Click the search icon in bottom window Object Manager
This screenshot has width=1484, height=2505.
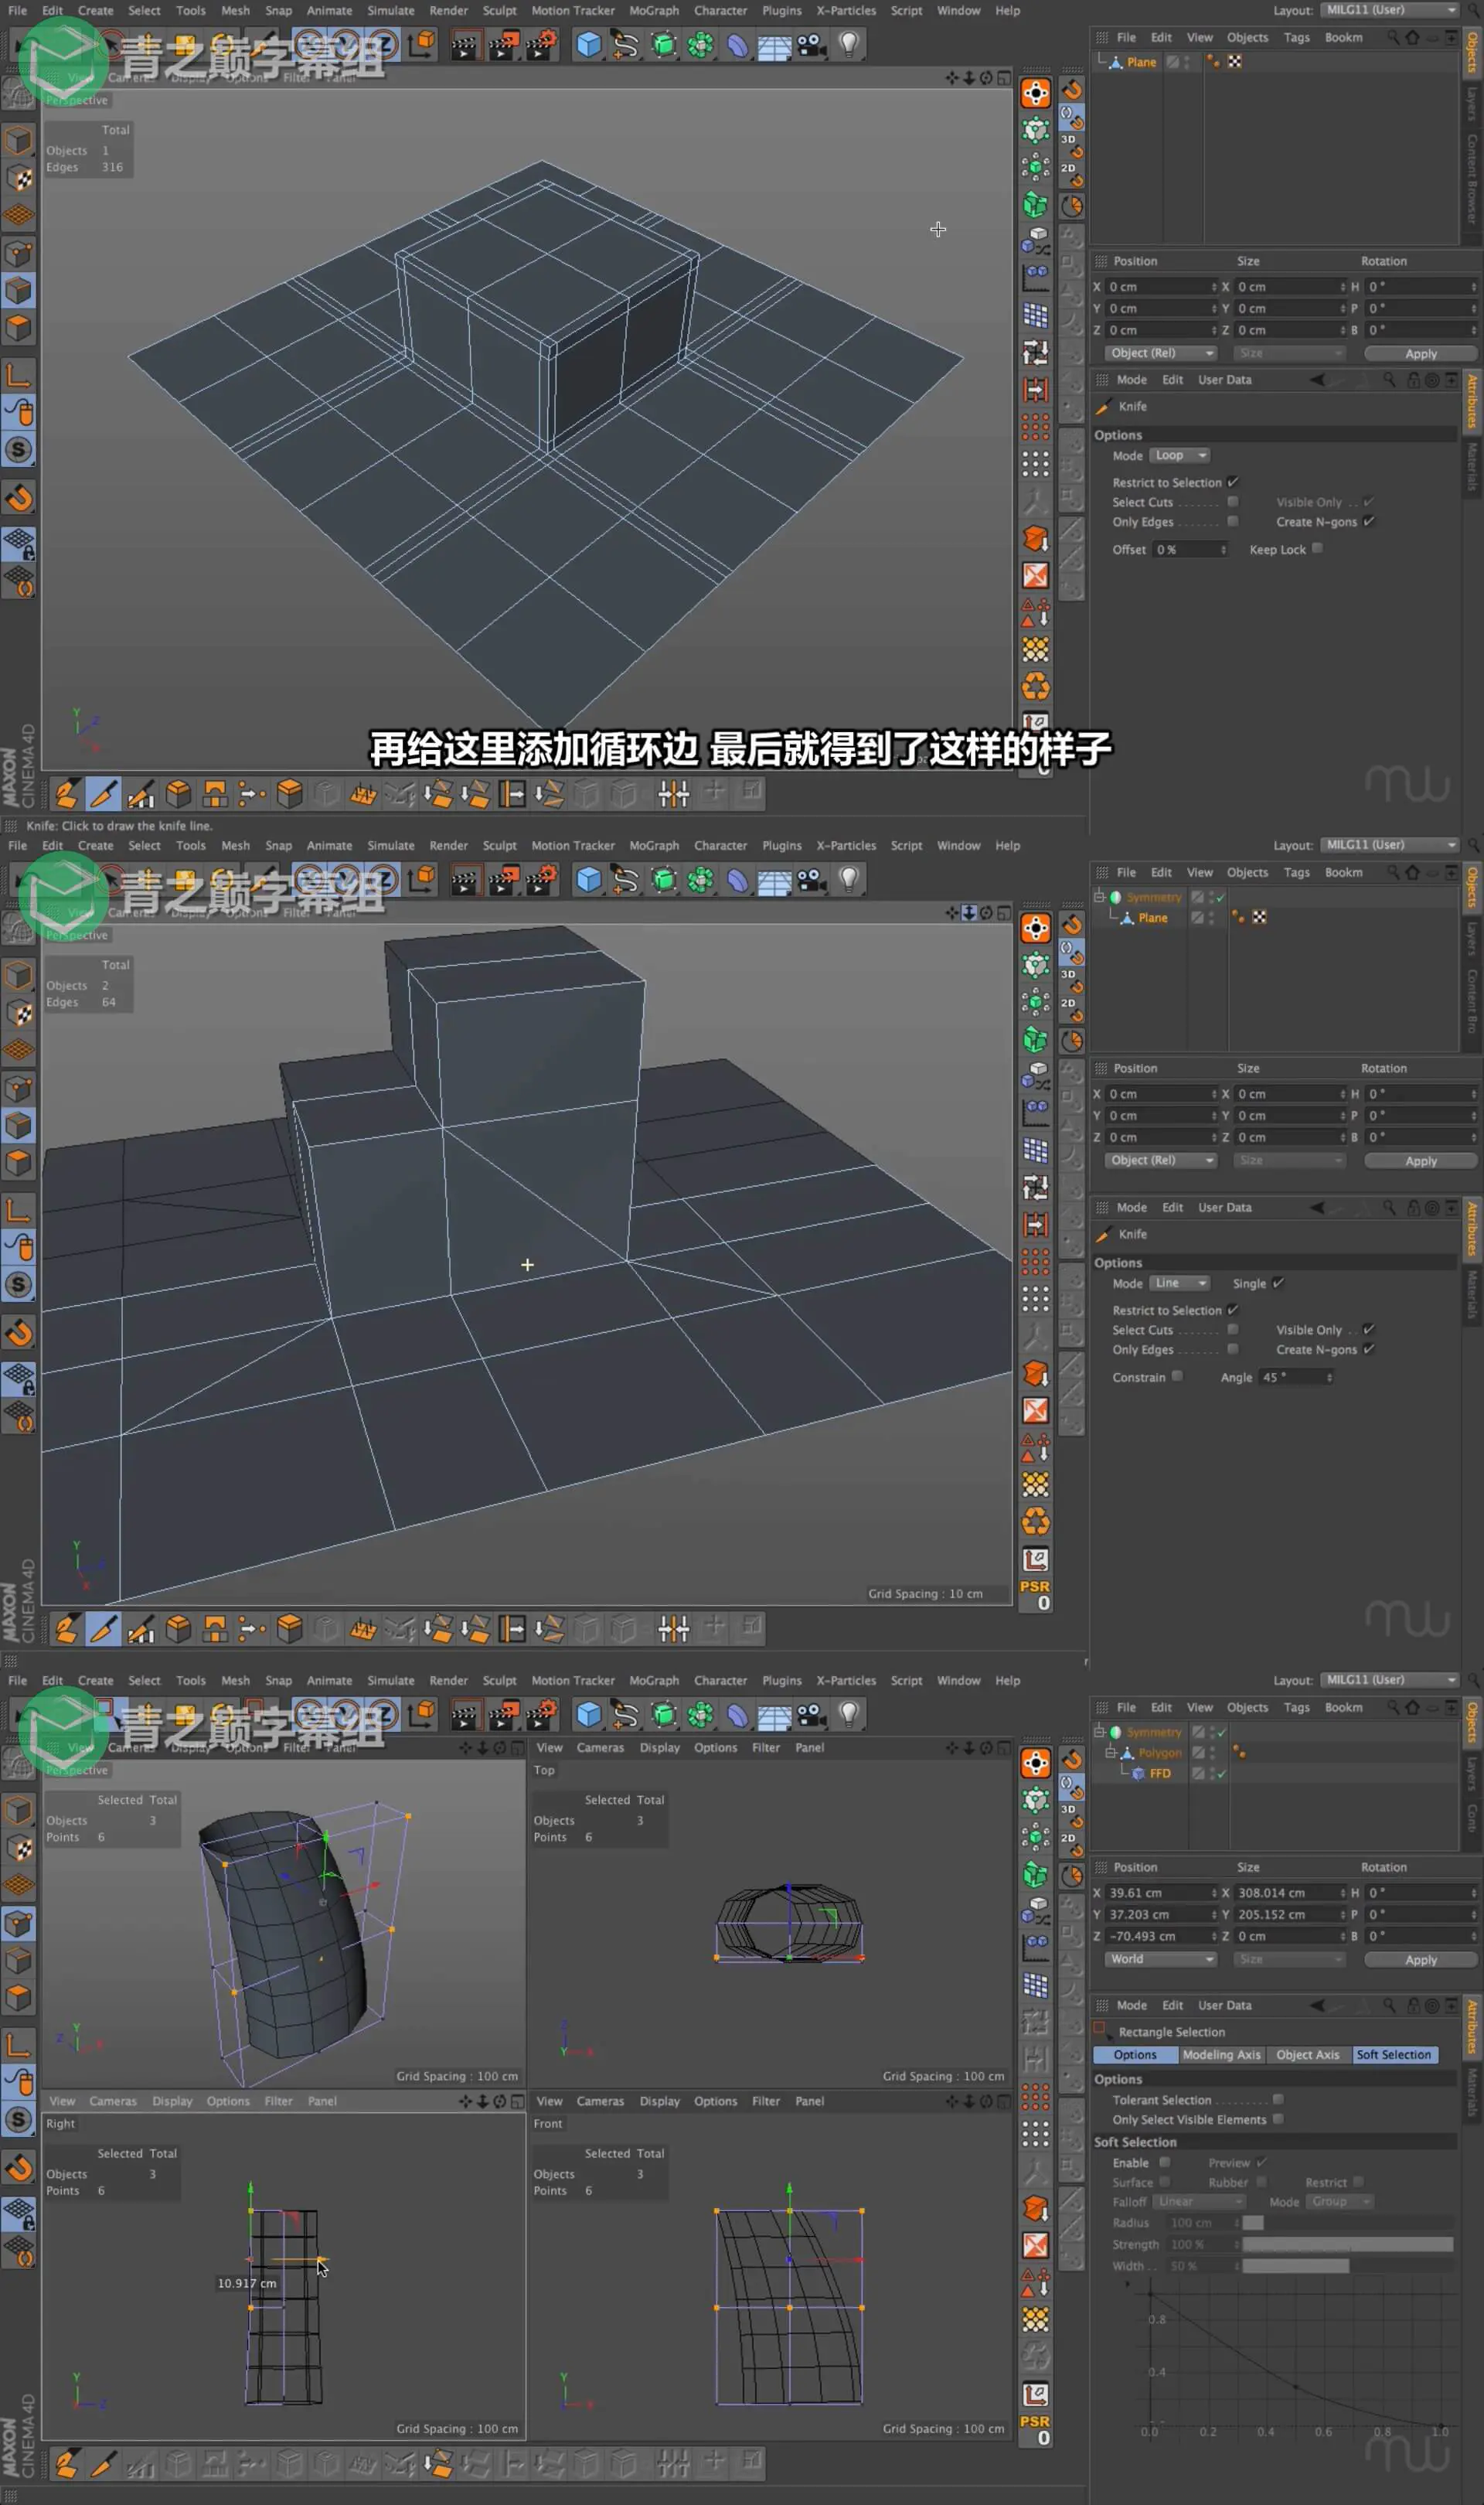click(x=1393, y=1707)
